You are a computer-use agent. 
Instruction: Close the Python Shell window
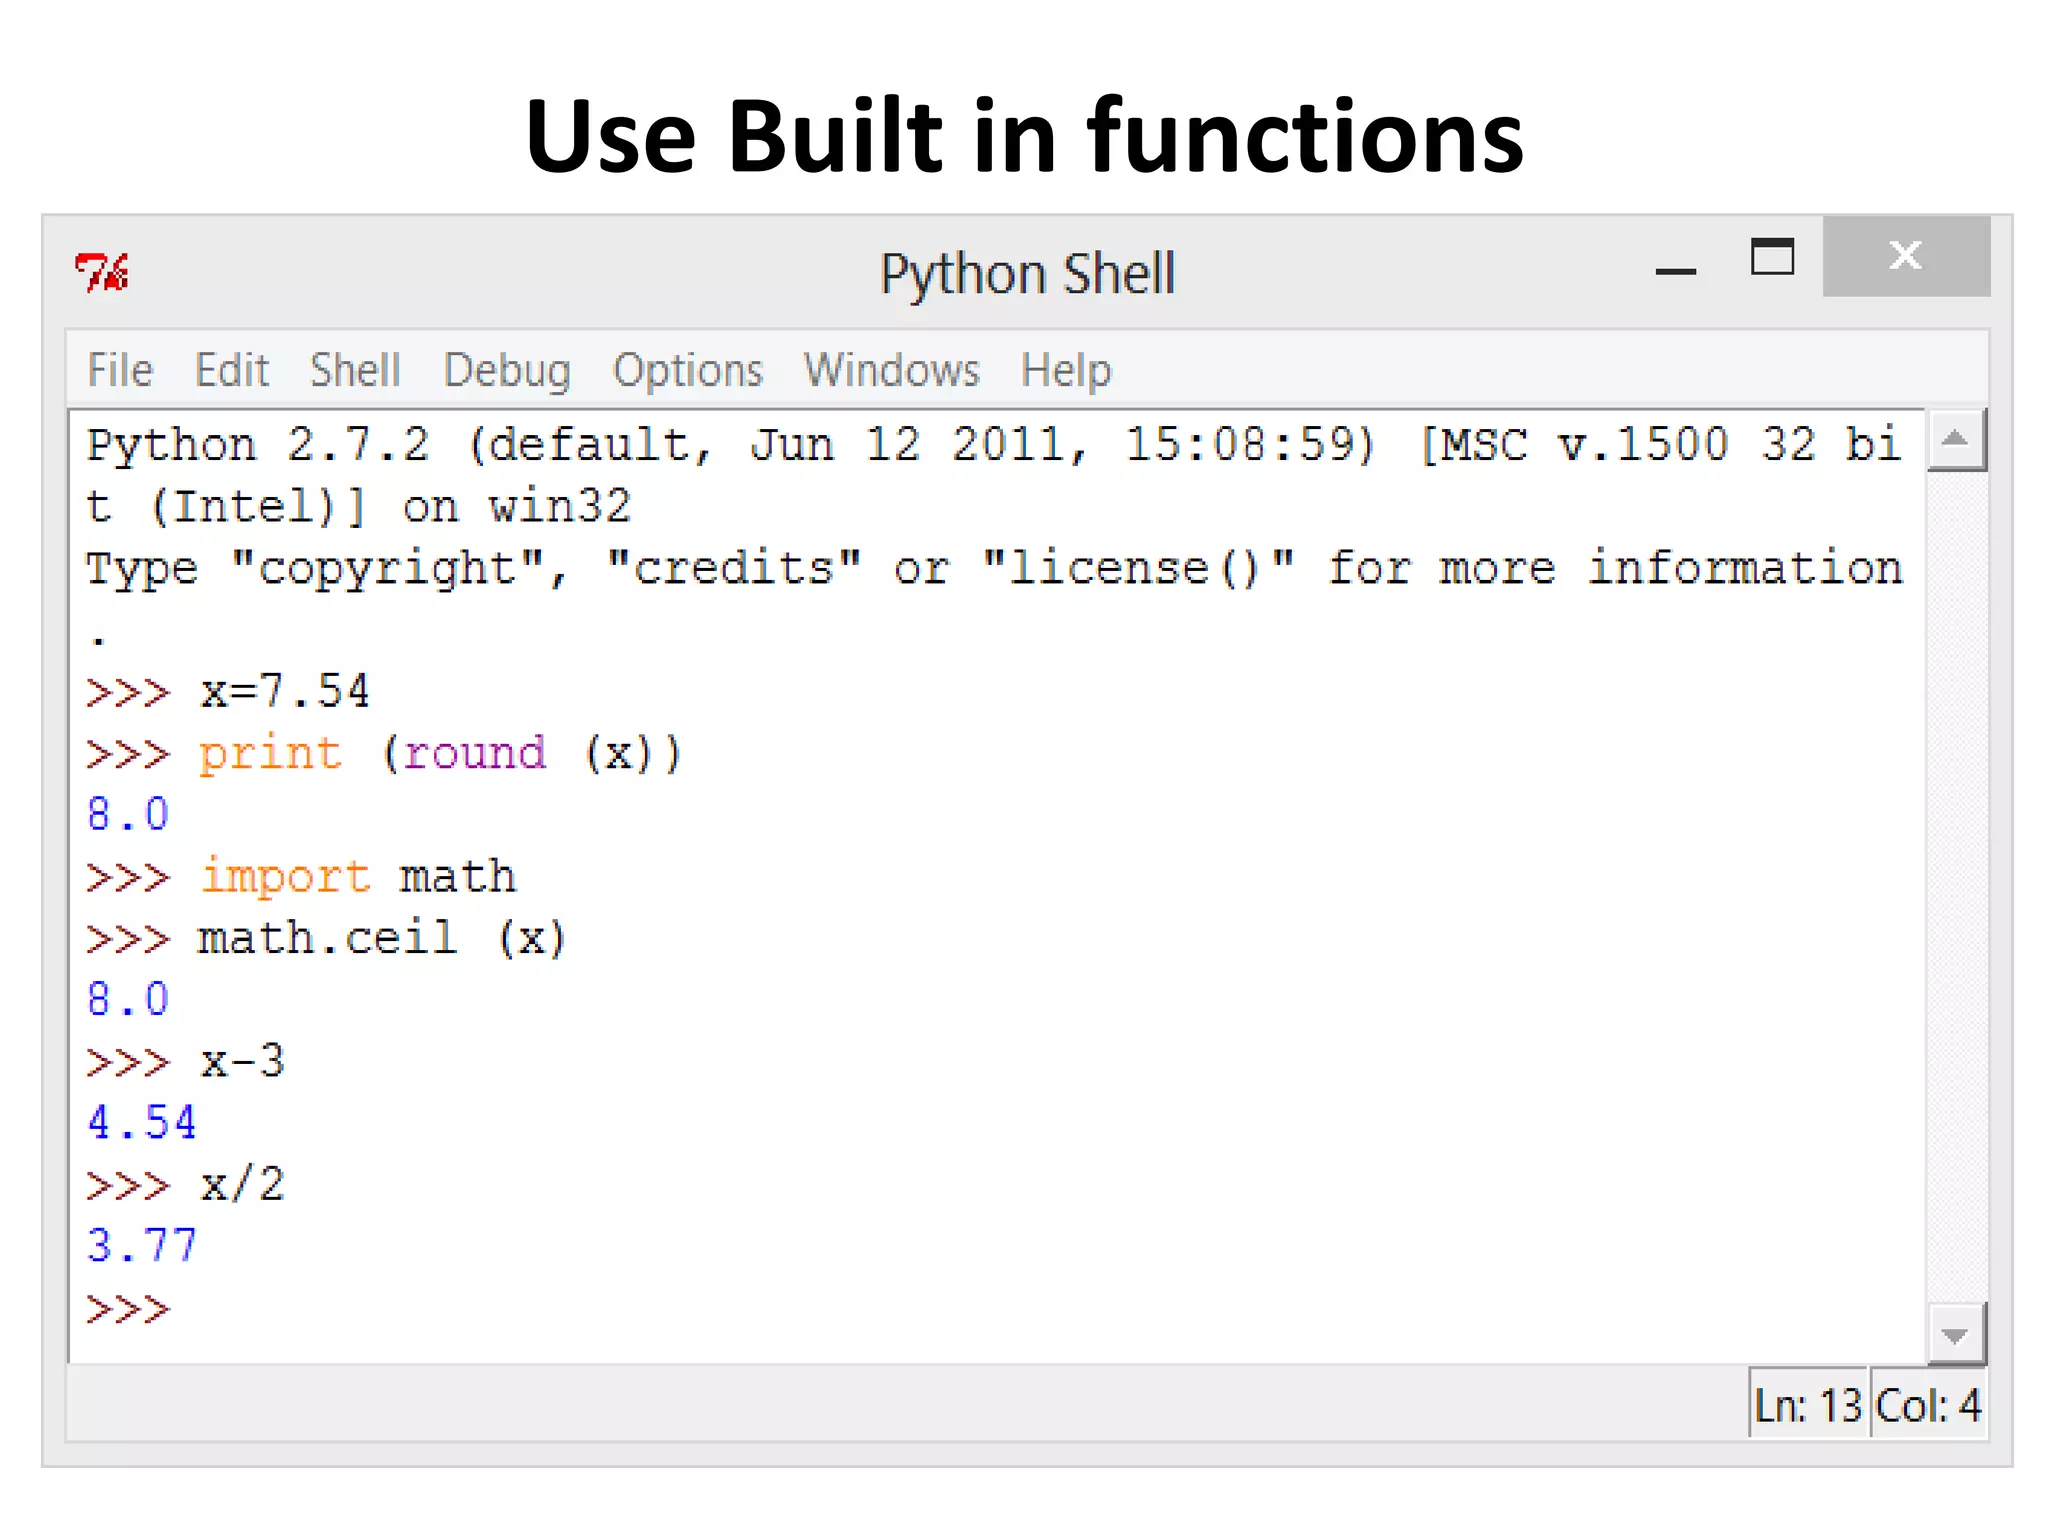coord(1906,256)
